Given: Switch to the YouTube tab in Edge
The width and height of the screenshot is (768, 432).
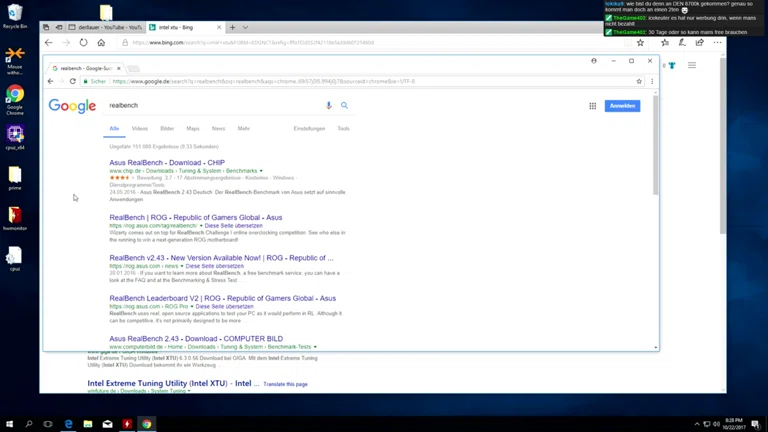Looking at the screenshot, I should tap(105, 27).
